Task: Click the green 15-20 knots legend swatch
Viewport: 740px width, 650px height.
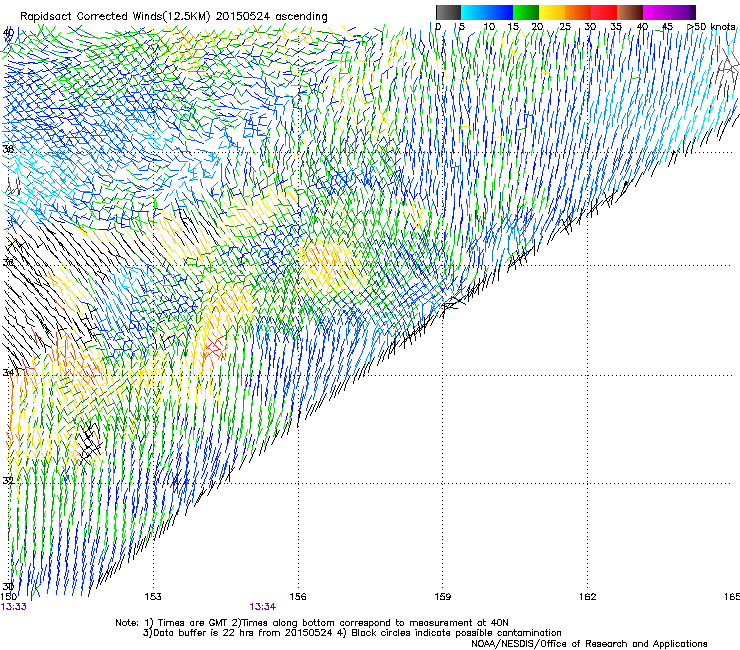Action: tap(526, 12)
